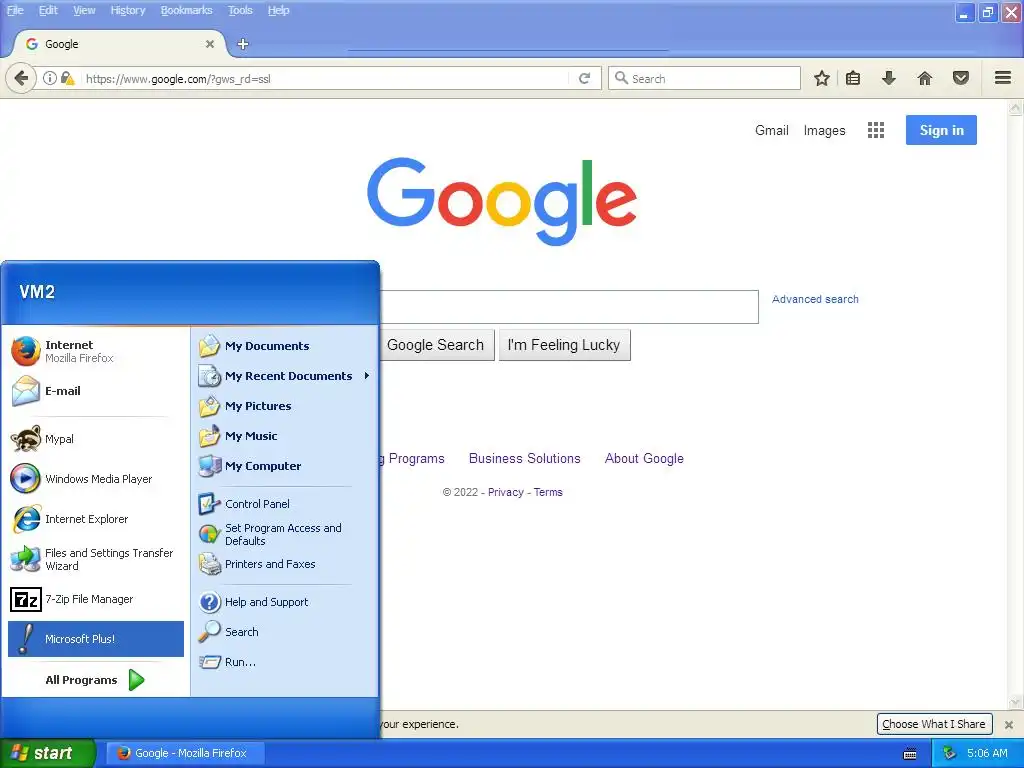Close the Google tab
Viewport: 1024px width, 768px height.
click(x=210, y=44)
